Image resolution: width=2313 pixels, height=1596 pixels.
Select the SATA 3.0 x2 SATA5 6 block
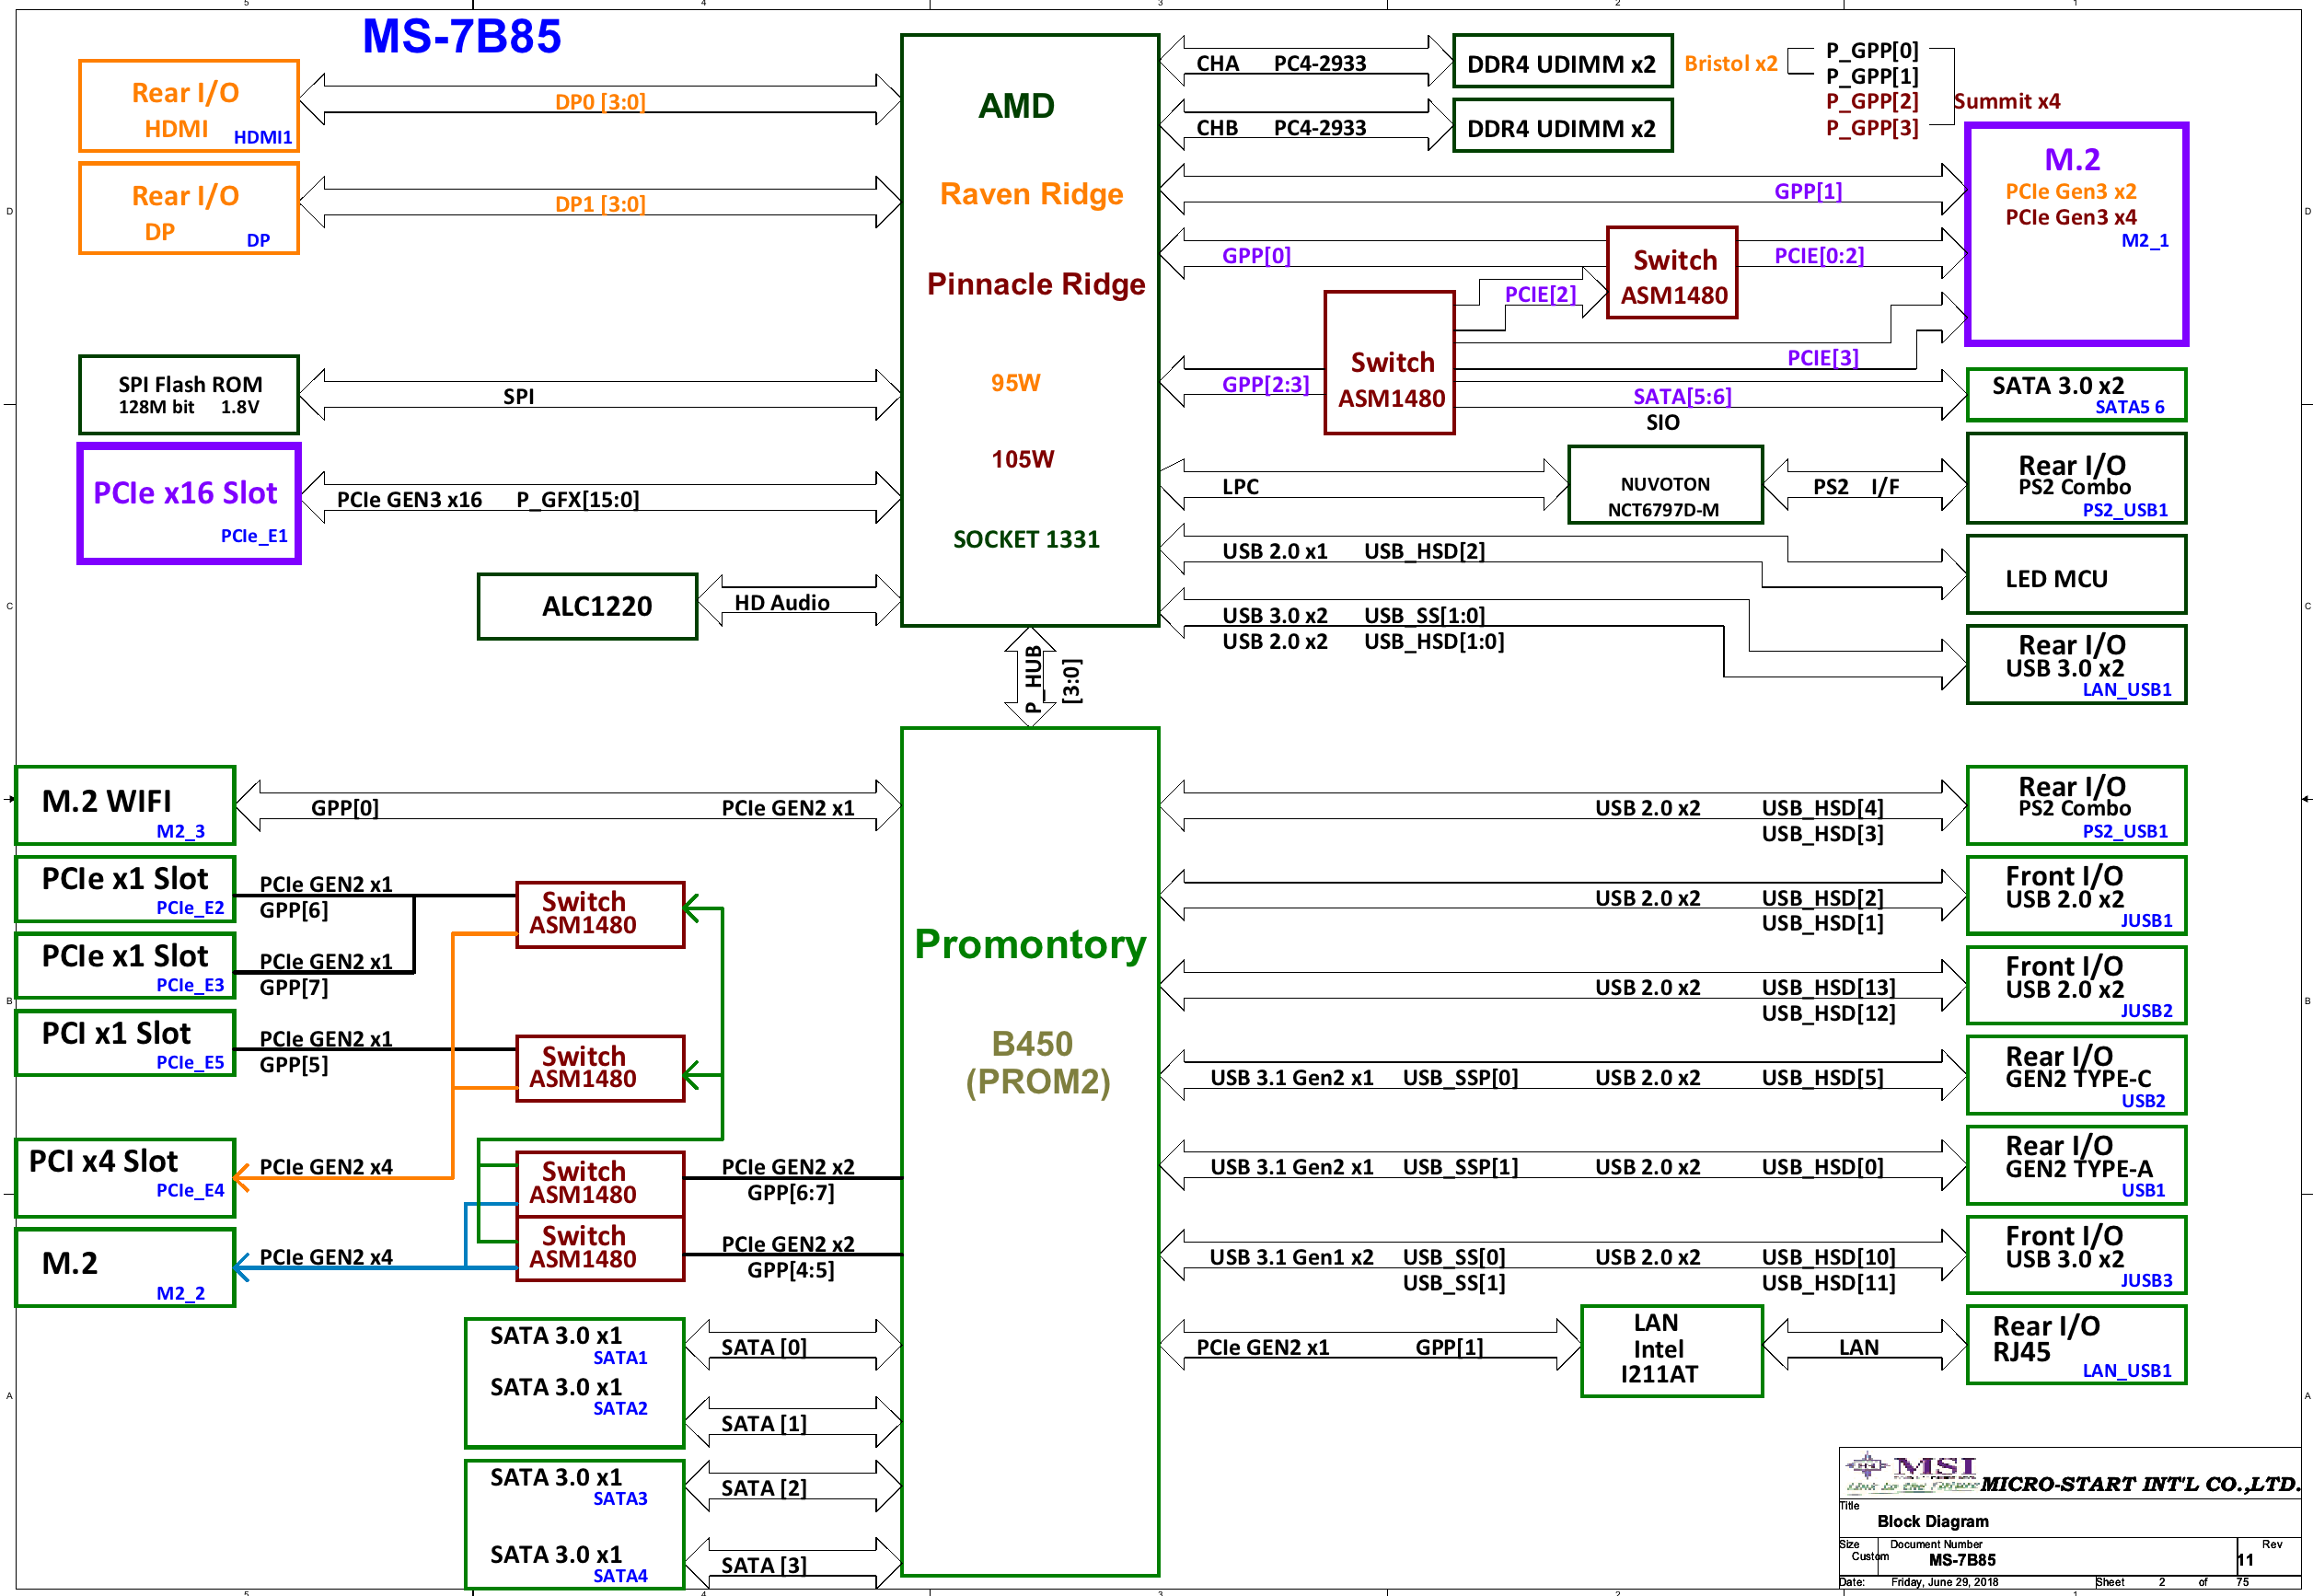click(x=2077, y=395)
